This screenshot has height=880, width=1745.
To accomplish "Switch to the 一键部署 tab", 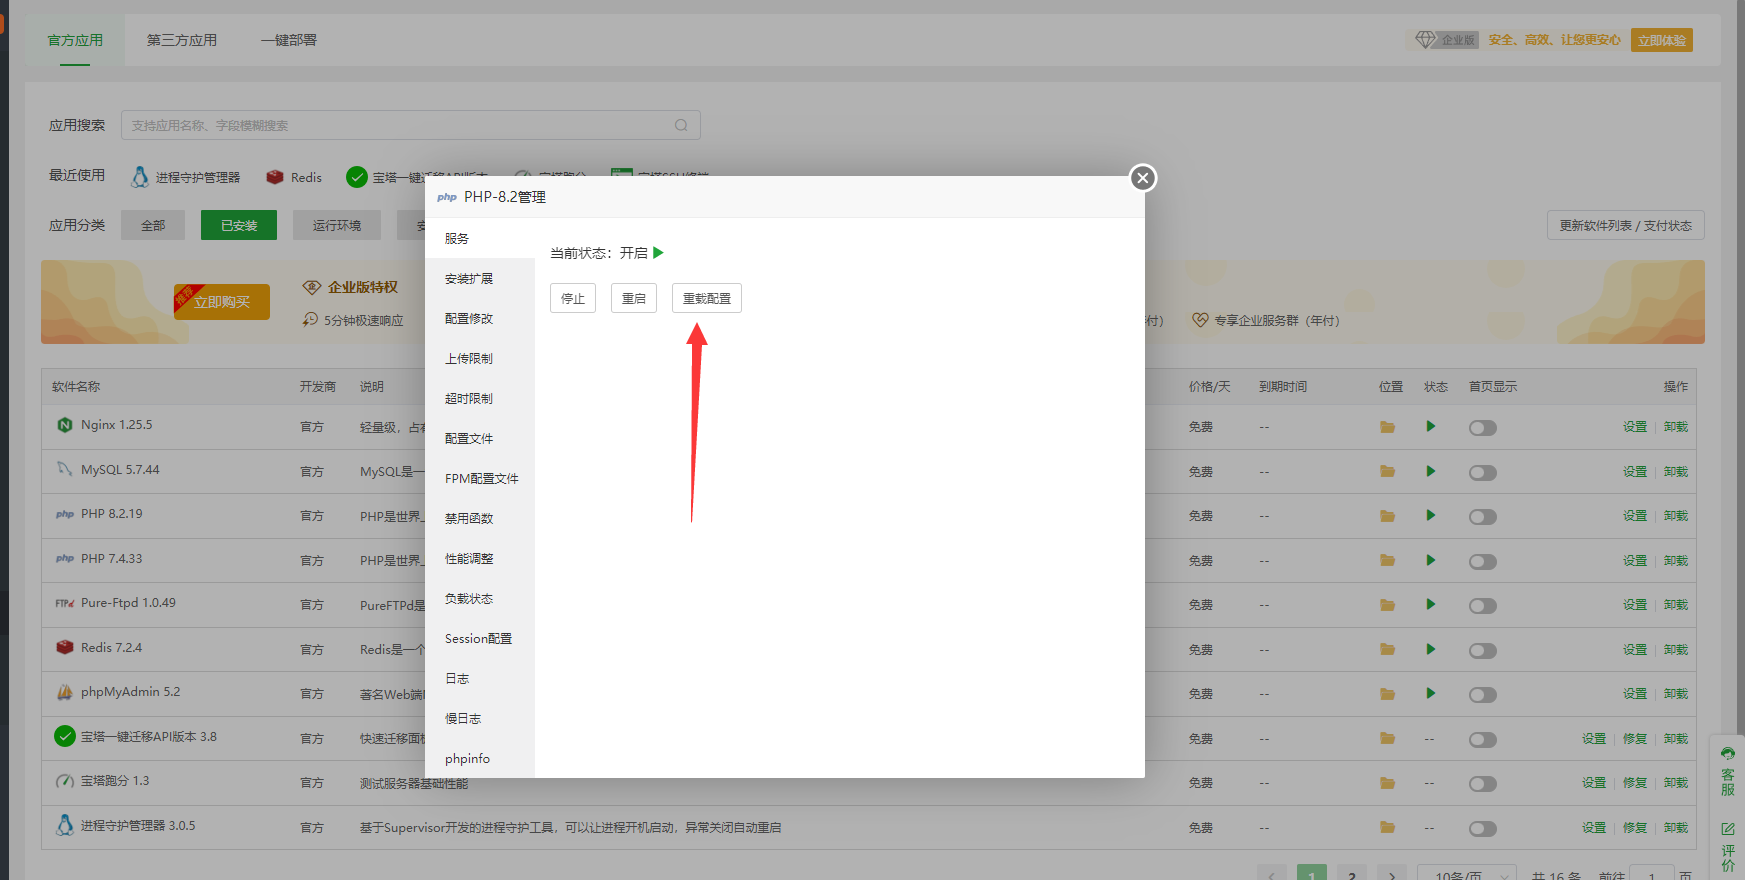I will pyautogui.click(x=289, y=40).
